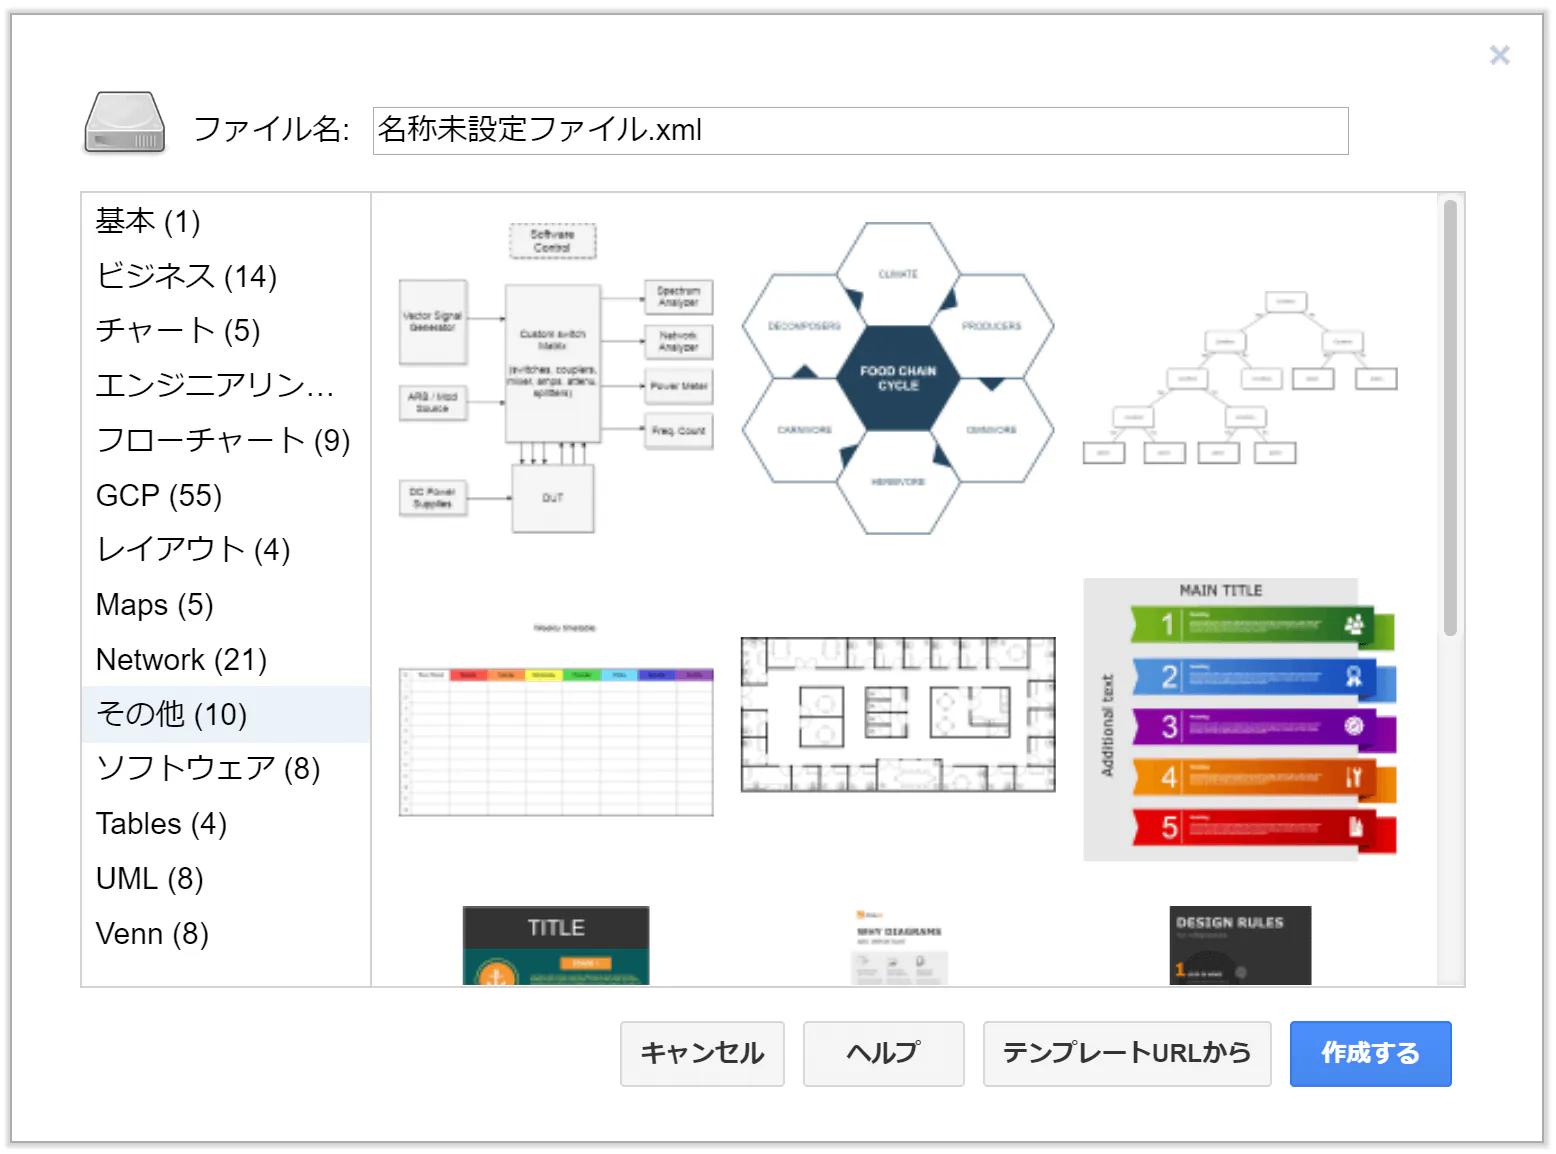The height and width of the screenshot is (1154, 1556).
Task: Select the 基本 (1) category
Action: coord(226,221)
